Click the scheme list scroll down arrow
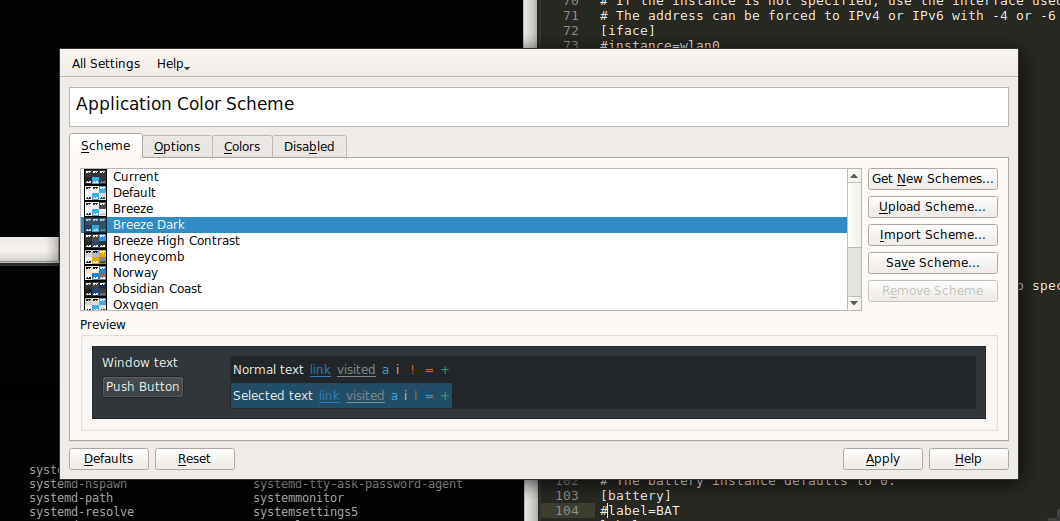 854,303
